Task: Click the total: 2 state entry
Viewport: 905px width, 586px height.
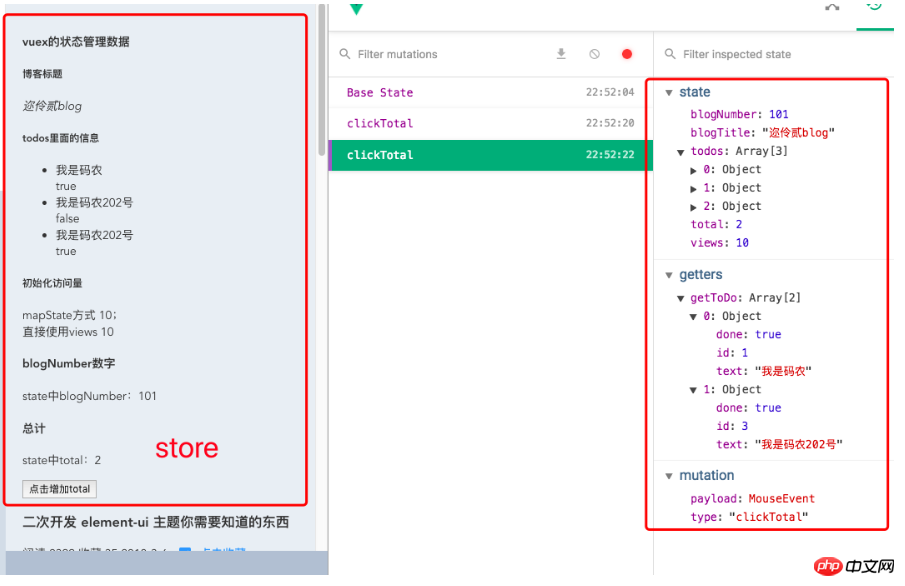Action: pos(716,225)
